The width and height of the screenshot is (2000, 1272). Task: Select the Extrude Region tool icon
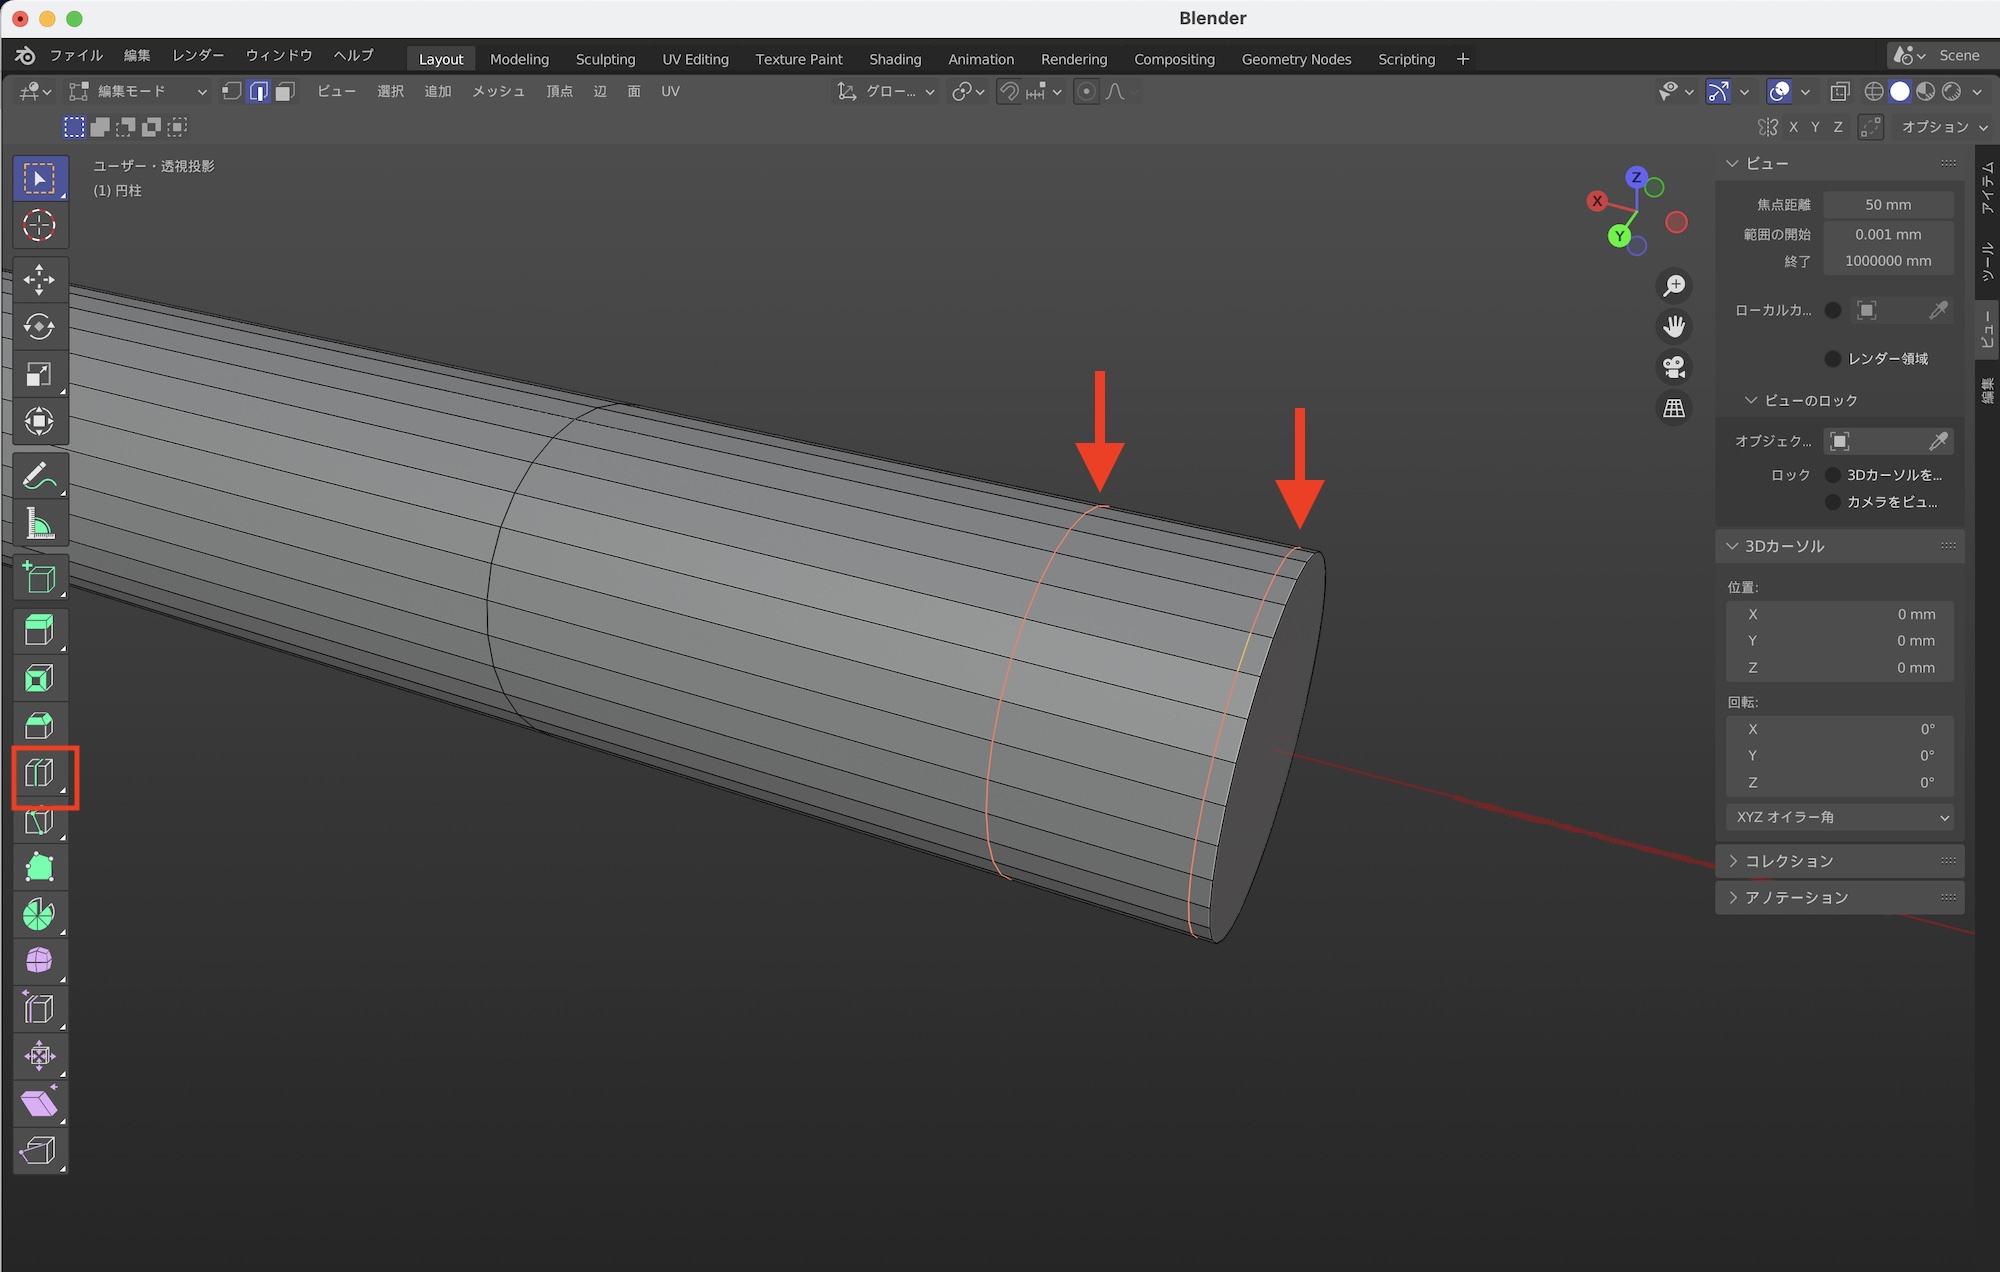pyautogui.click(x=39, y=630)
